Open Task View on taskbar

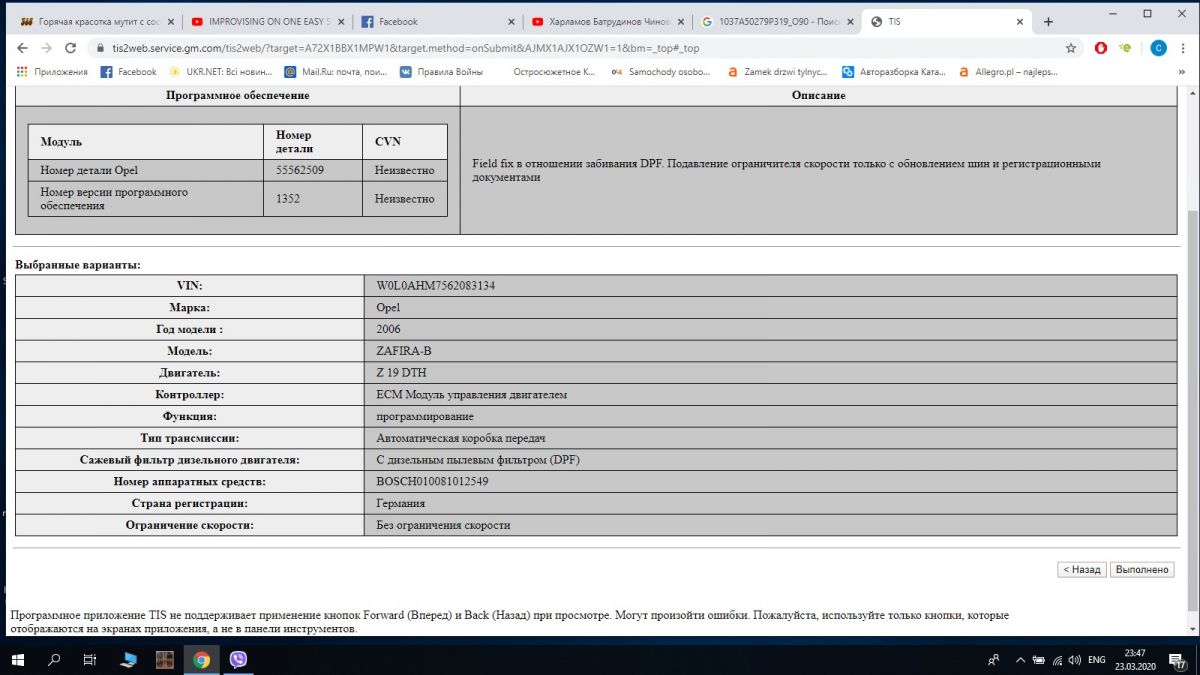pos(90,659)
